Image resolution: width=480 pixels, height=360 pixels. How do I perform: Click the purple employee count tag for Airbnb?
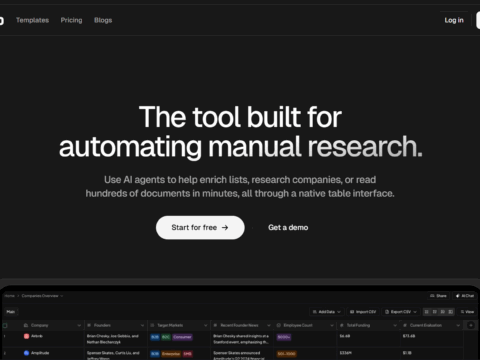click(284, 337)
